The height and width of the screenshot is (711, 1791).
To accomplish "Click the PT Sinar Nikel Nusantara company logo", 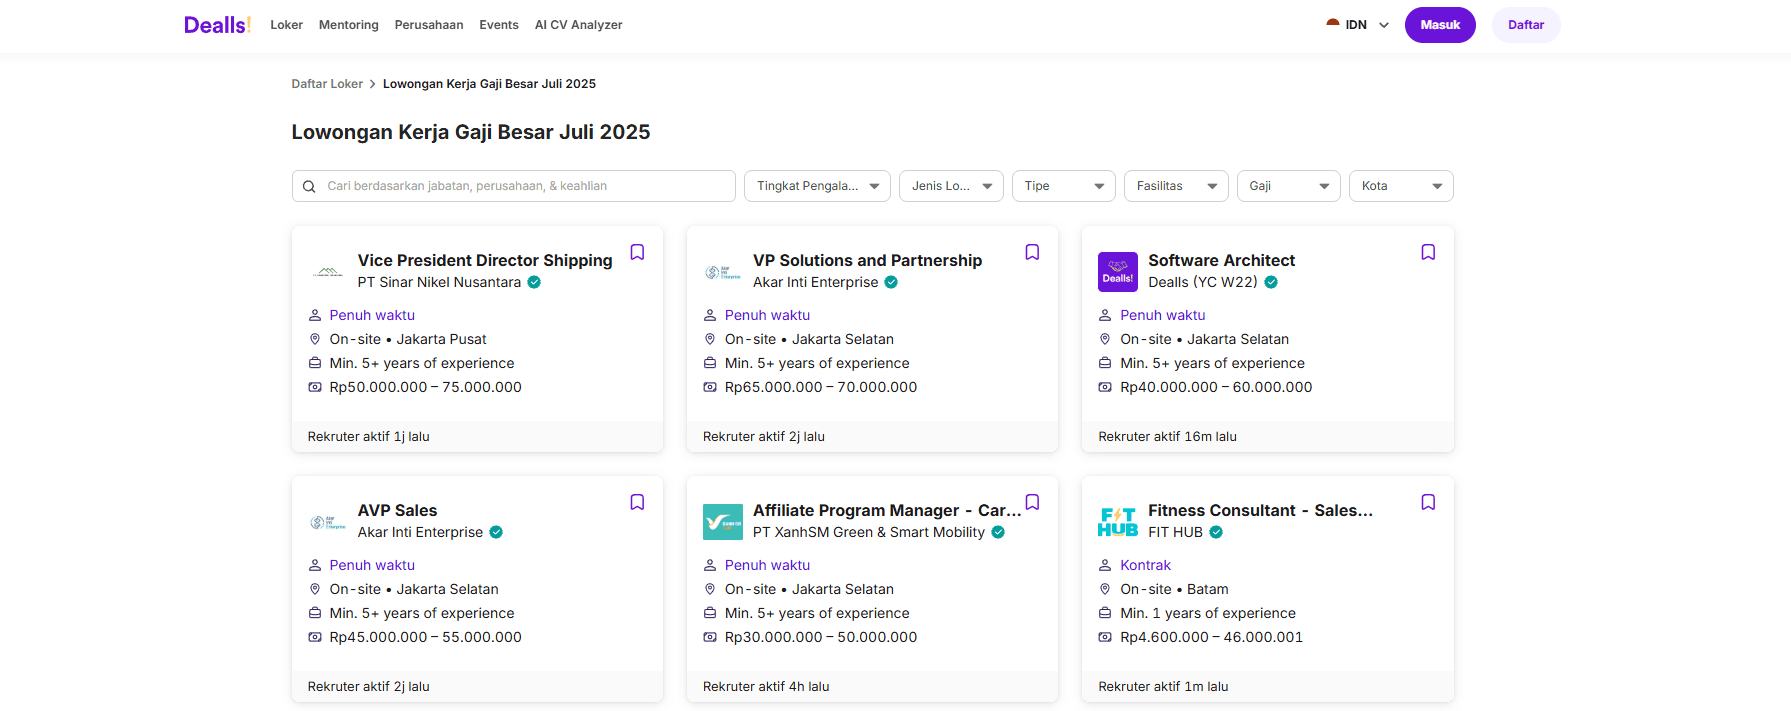I will click(x=328, y=272).
